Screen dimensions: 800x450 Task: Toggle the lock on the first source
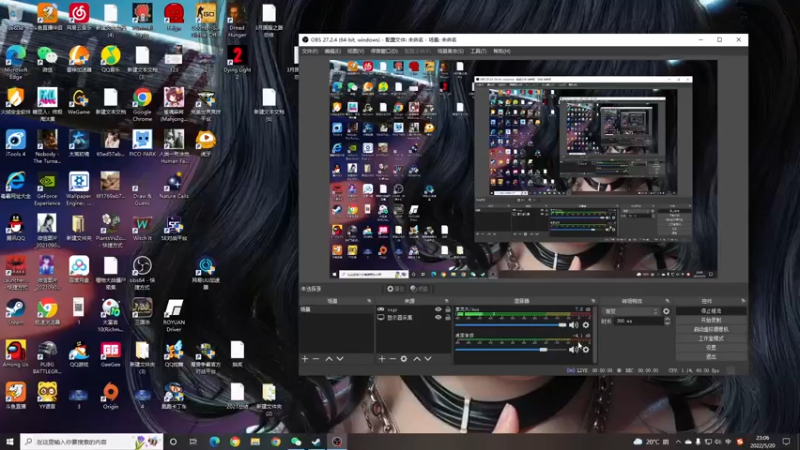(x=448, y=309)
